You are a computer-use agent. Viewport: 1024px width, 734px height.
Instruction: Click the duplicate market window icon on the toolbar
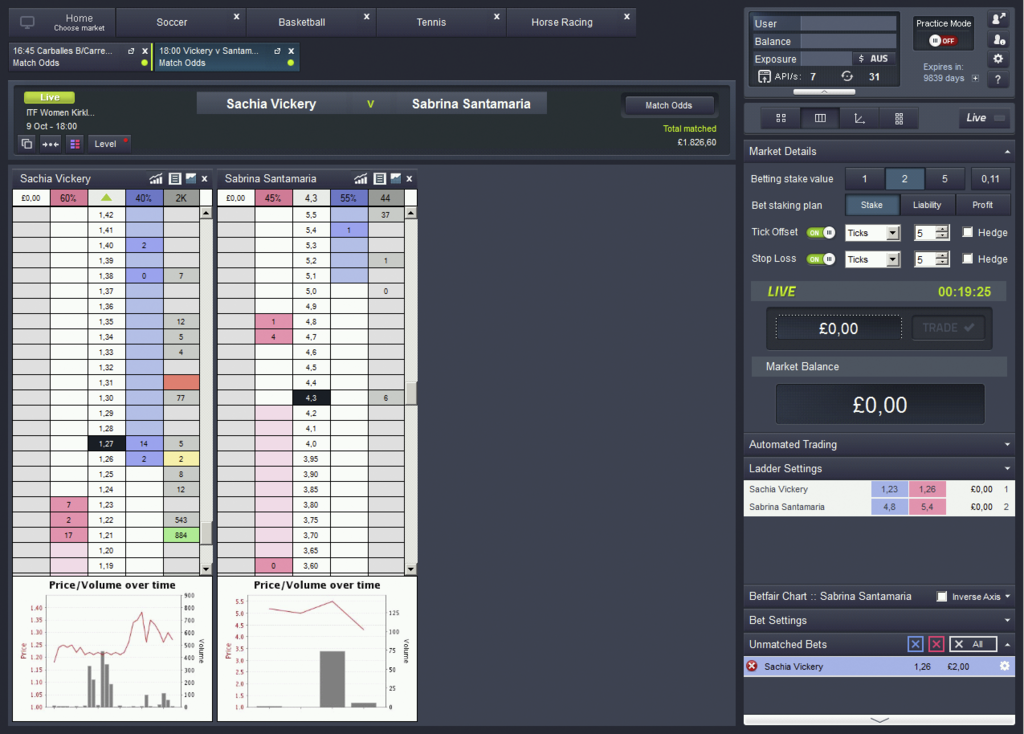click(25, 143)
